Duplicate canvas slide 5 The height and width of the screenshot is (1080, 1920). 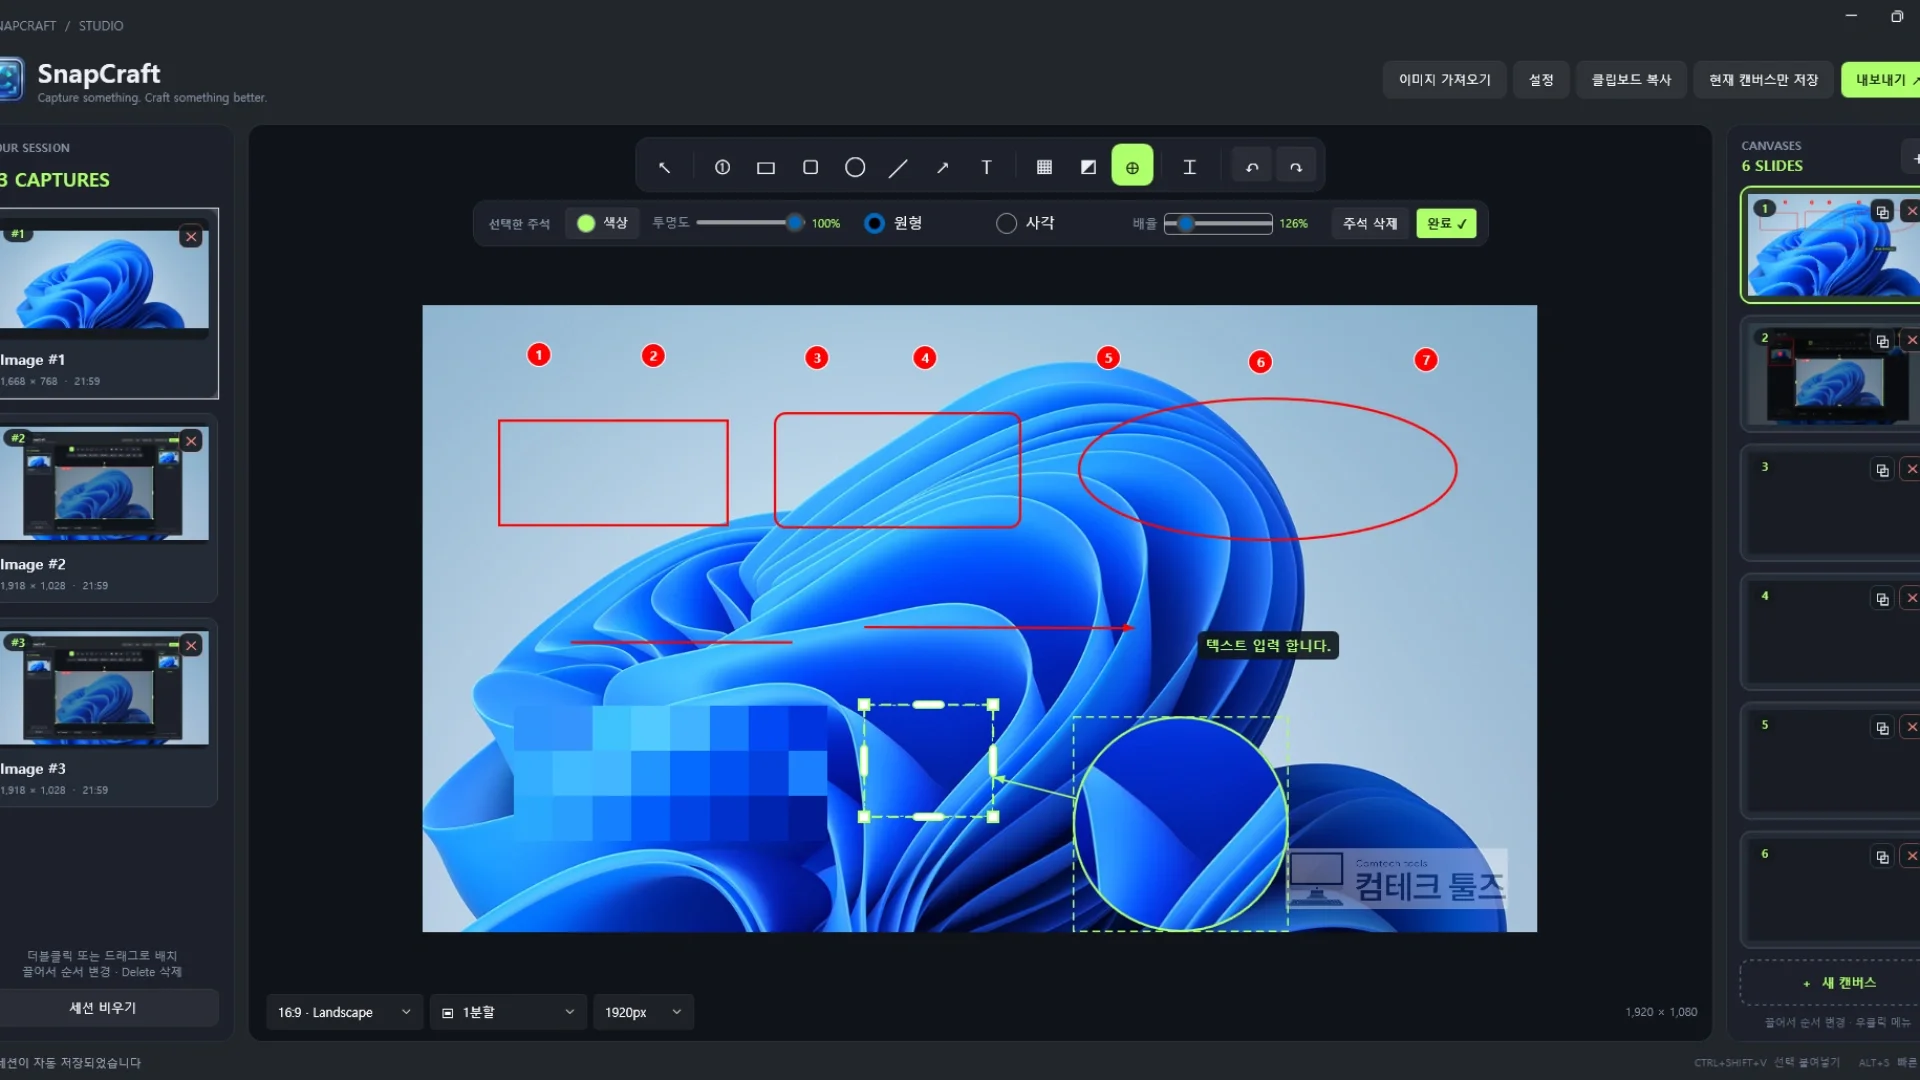point(1882,728)
